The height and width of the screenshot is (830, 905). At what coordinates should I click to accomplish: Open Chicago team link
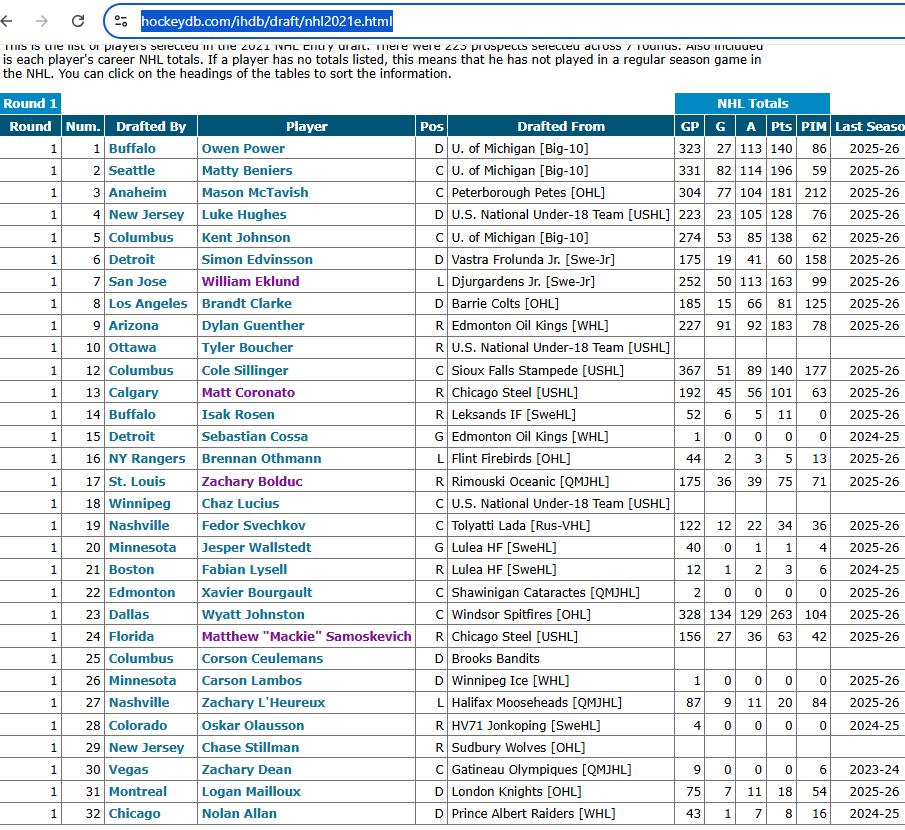(x=134, y=813)
